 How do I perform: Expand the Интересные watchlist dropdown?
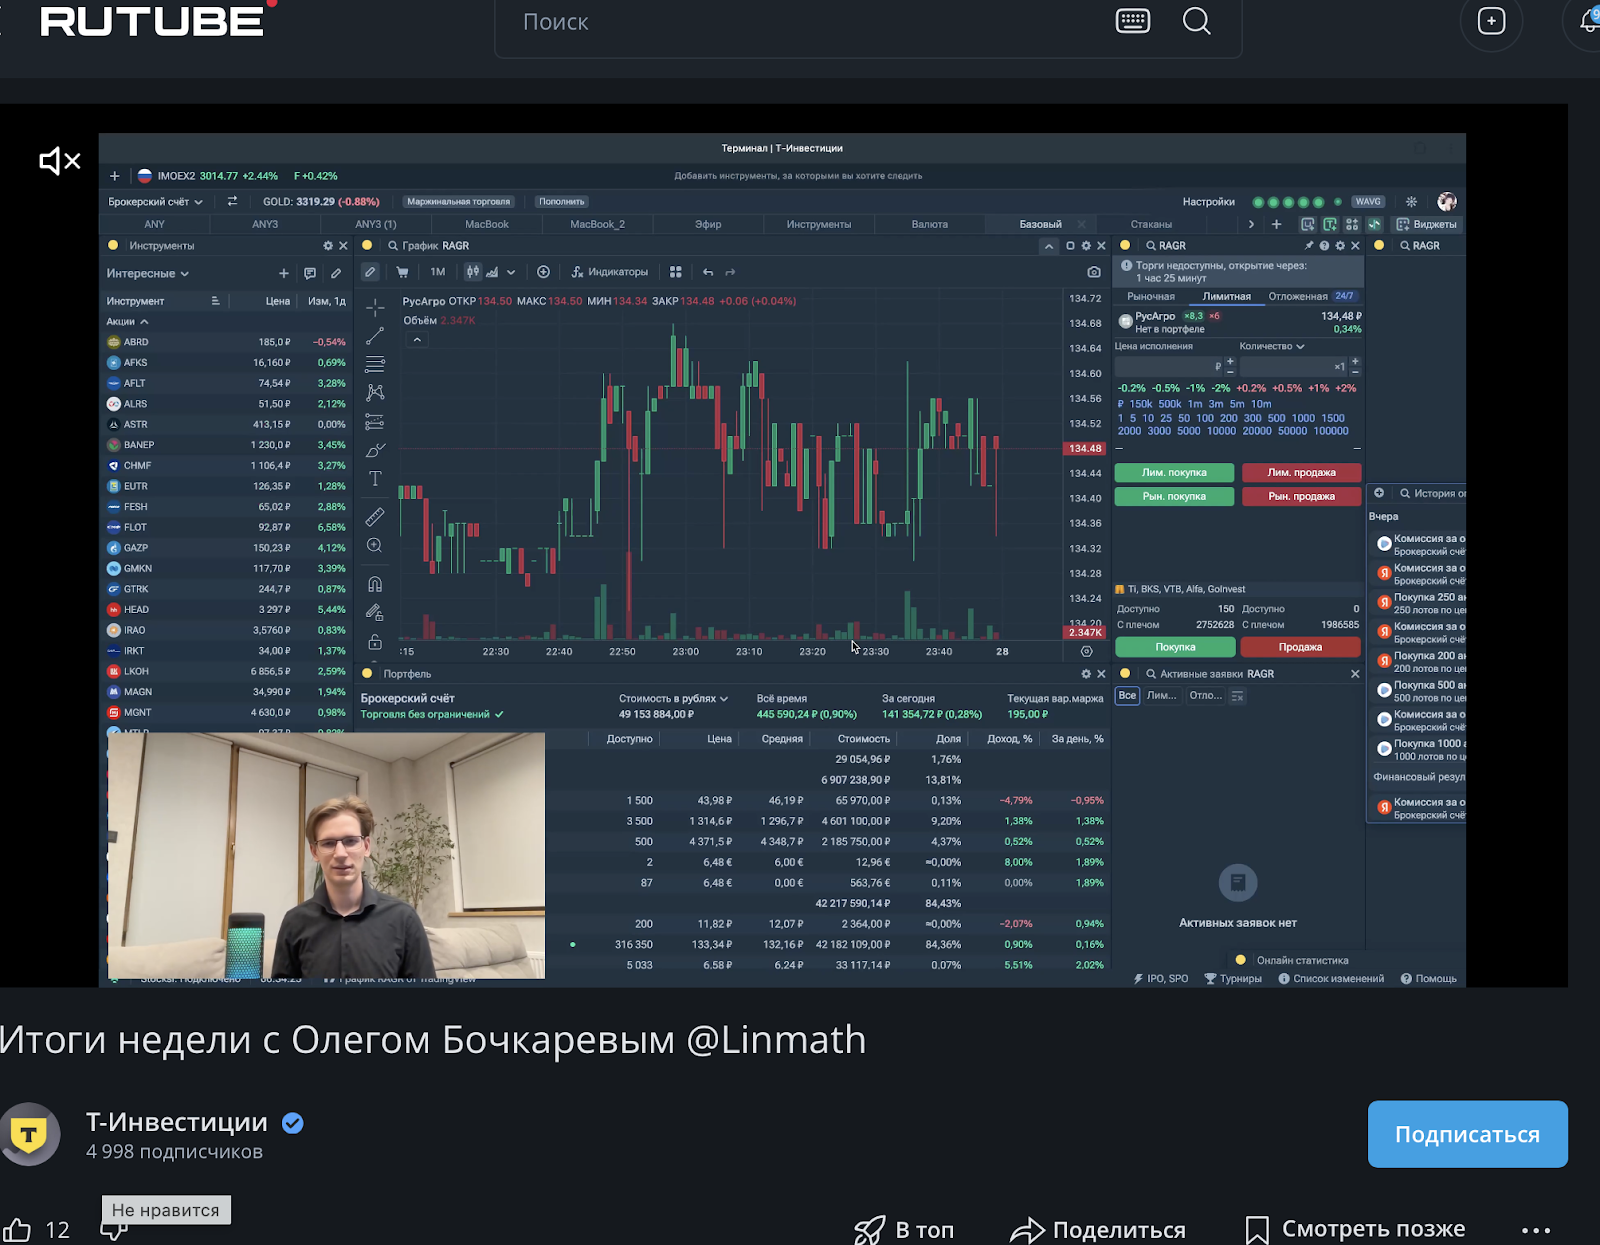[x=147, y=273]
